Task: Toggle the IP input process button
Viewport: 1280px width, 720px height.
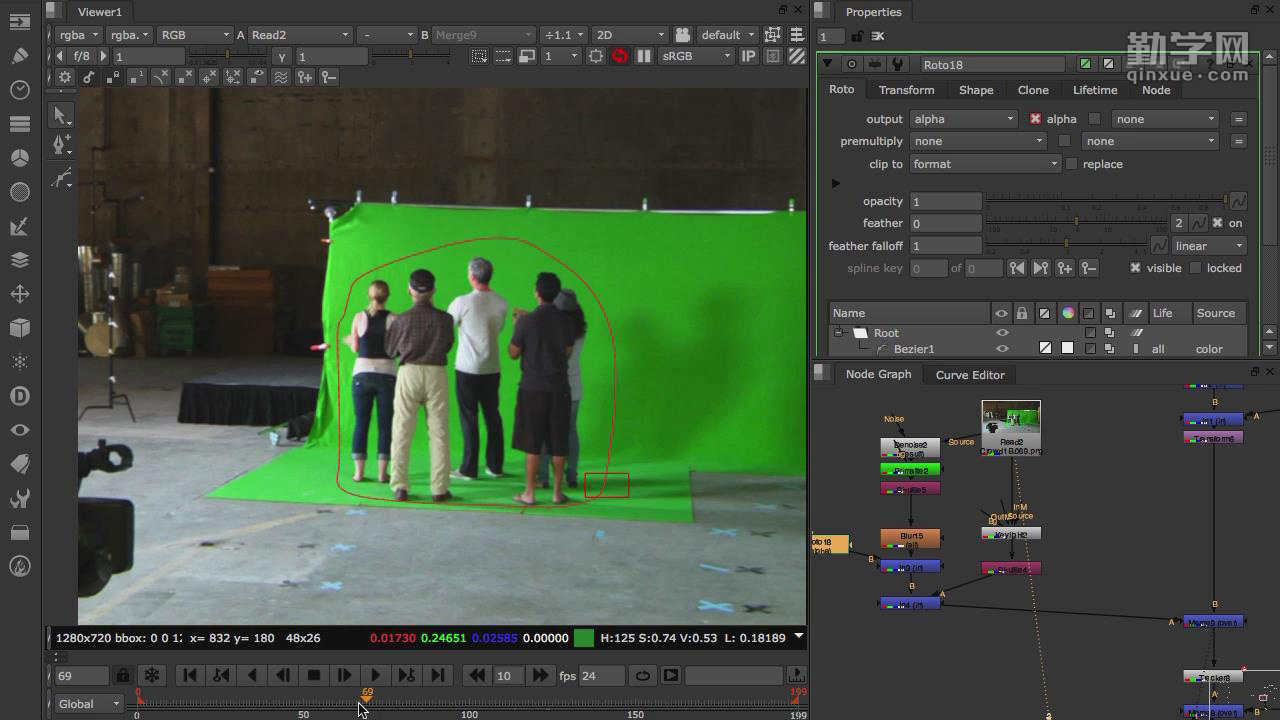Action: coord(748,56)
